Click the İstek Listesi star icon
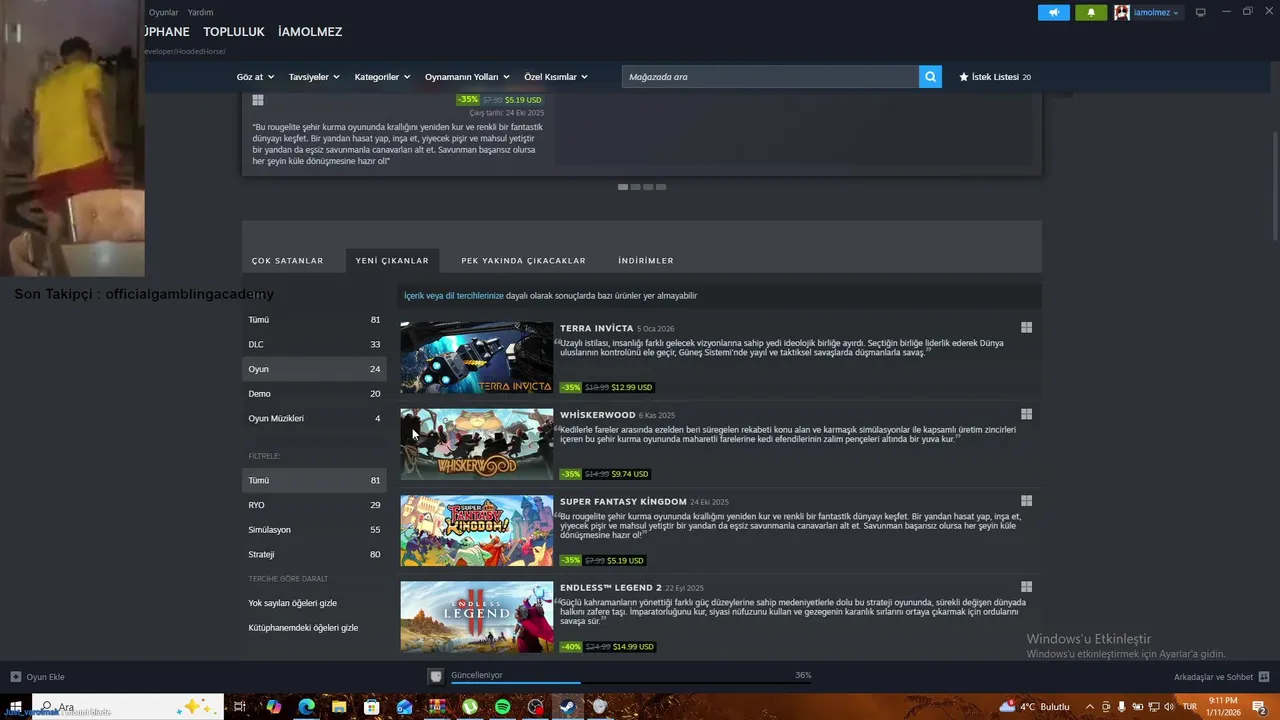Viewport: 1280px width, 720px height. (964, 77)
